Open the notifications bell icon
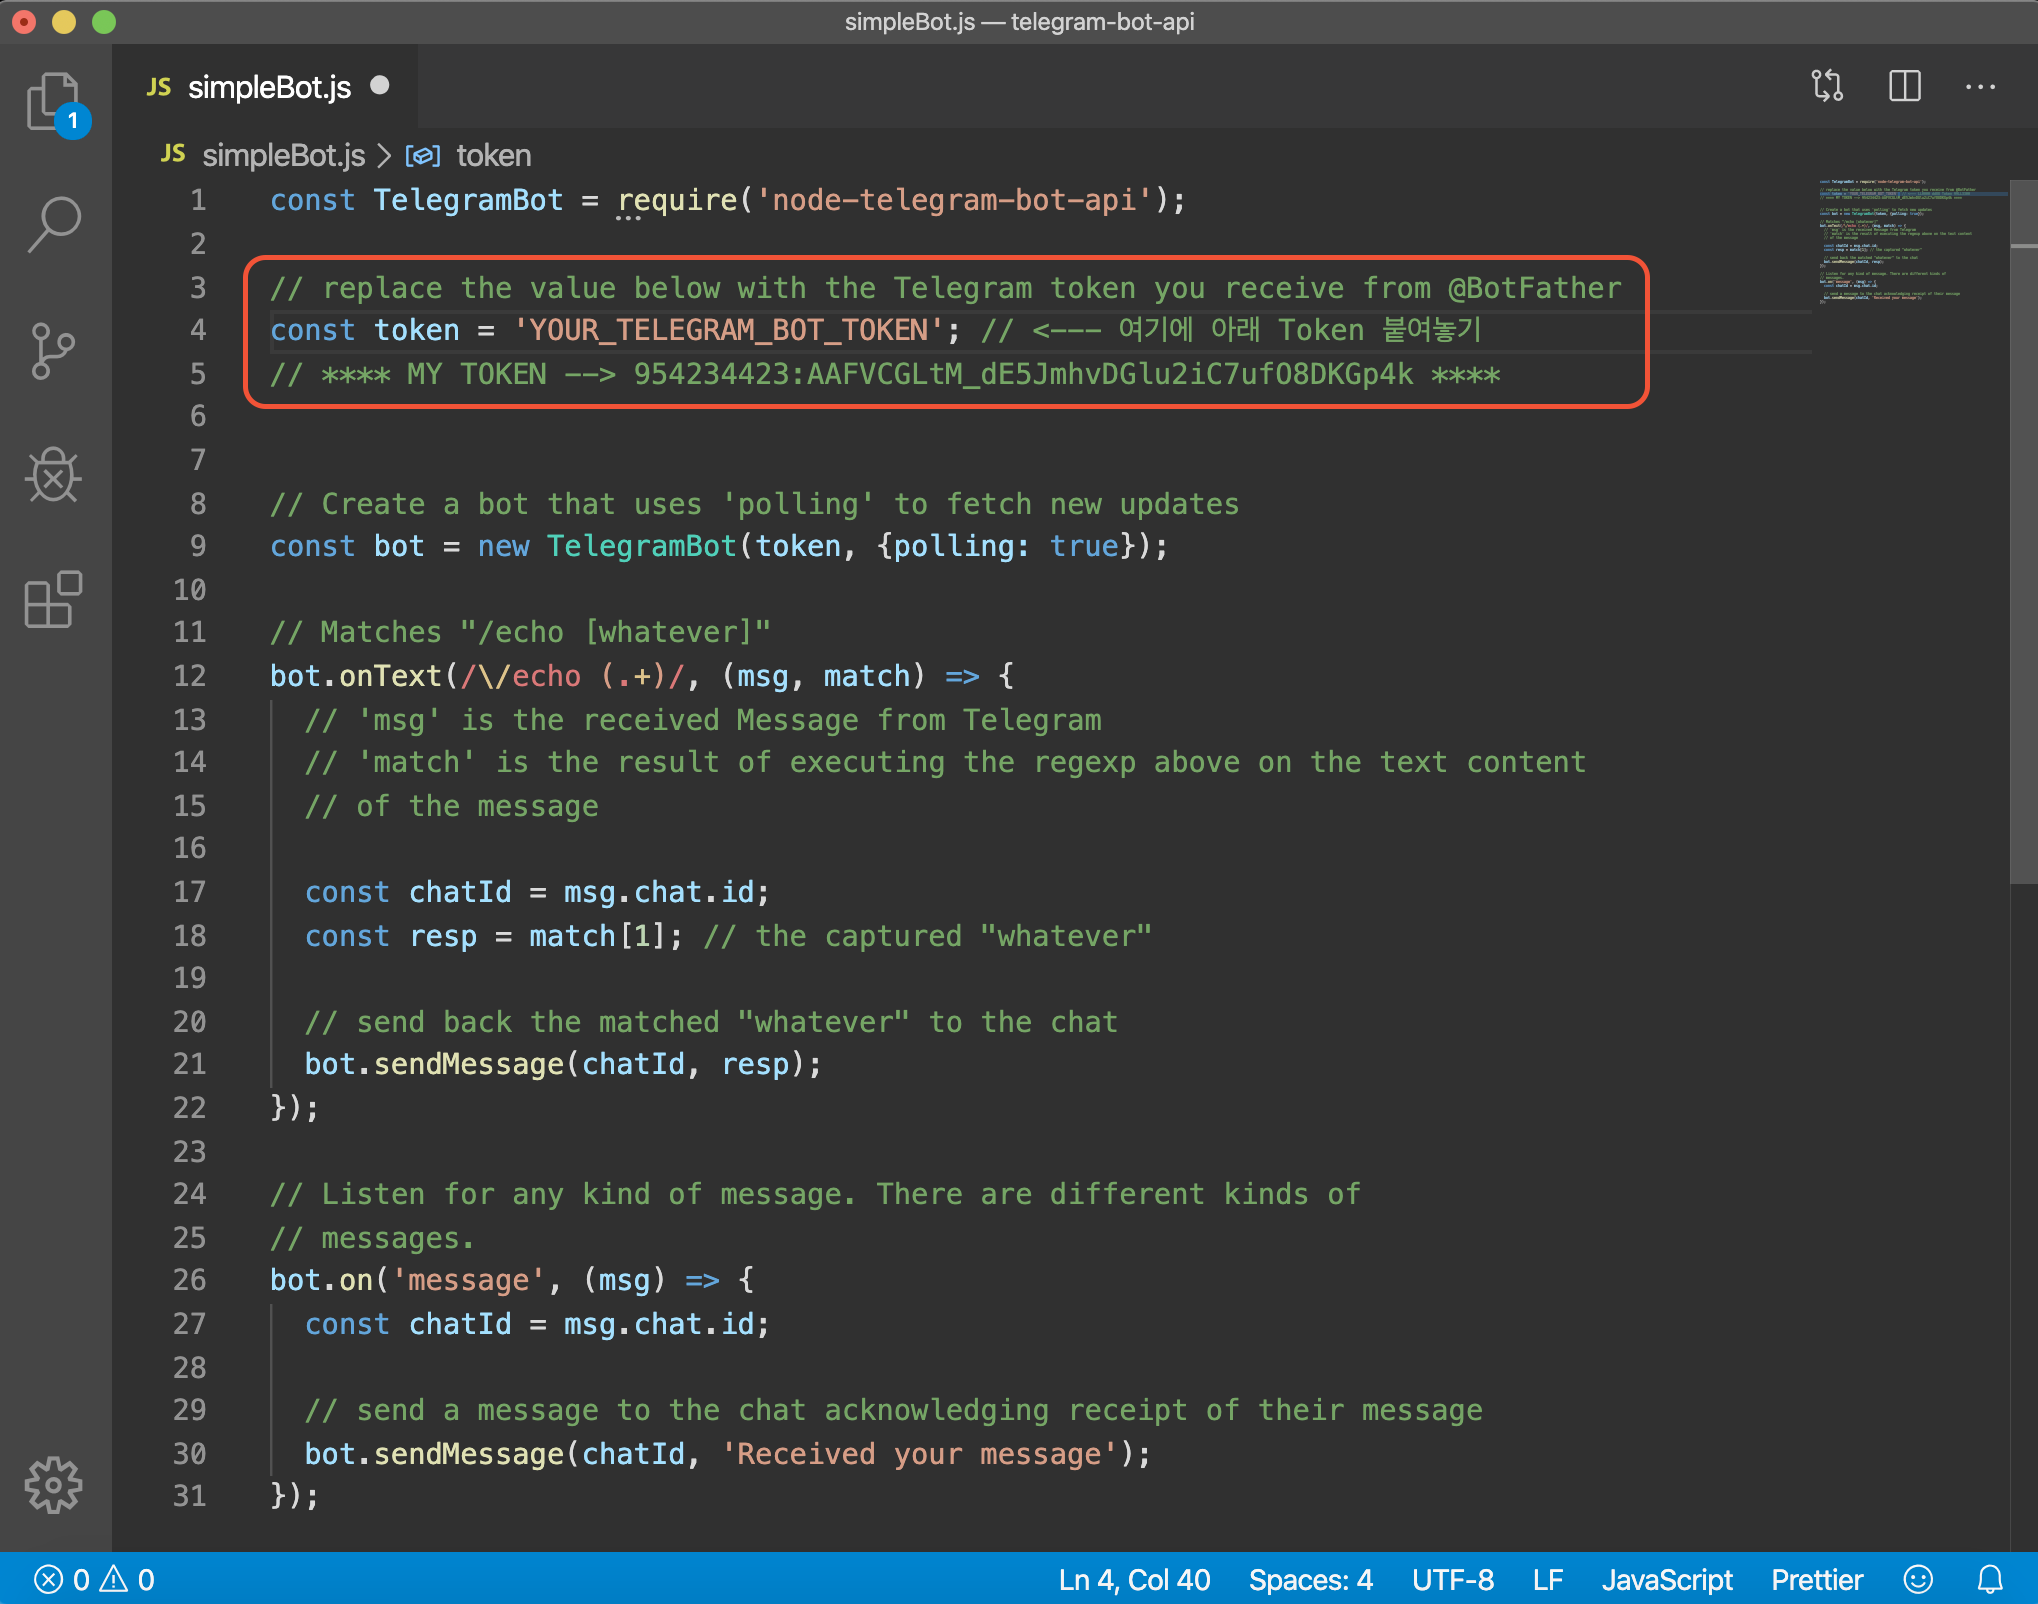The width and height of the screenshot is (2038, 1604). click(x=1990, y=1580)
